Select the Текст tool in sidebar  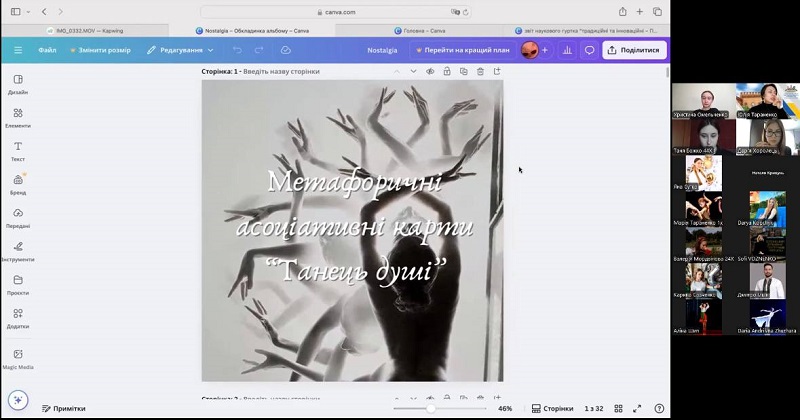[18, 151]
